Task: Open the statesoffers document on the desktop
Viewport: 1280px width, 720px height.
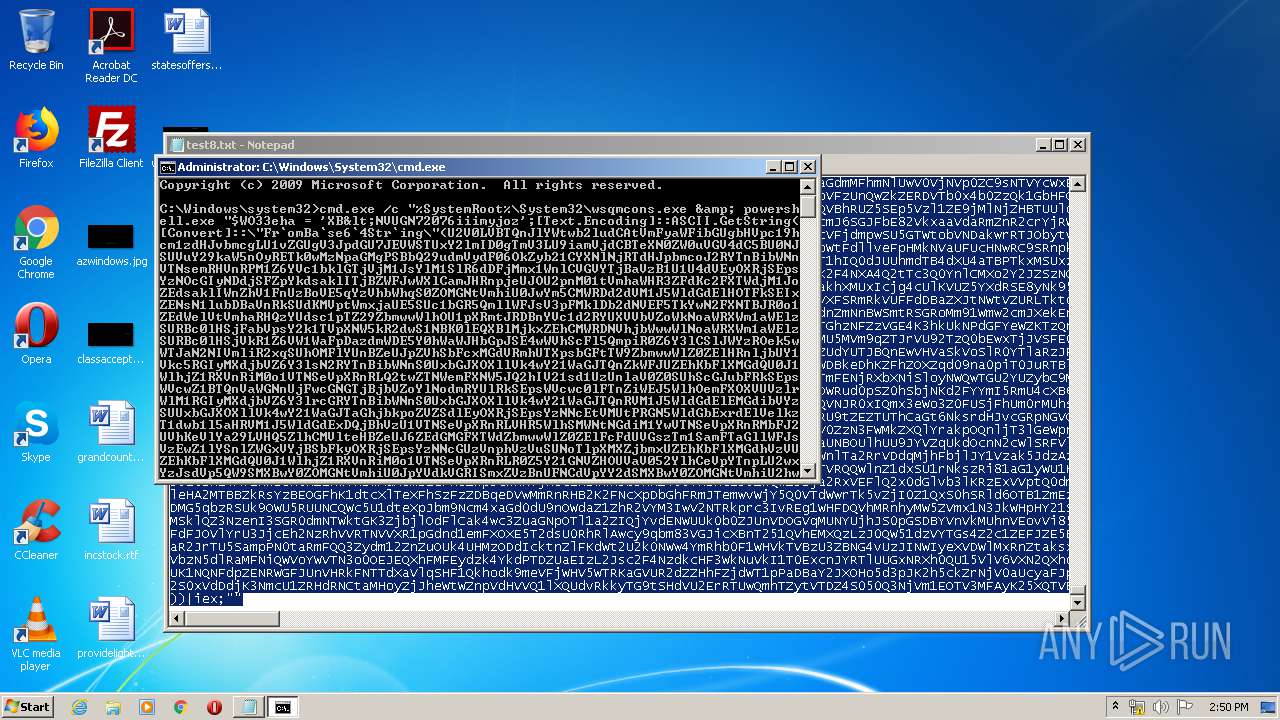Action: point(186,40)
